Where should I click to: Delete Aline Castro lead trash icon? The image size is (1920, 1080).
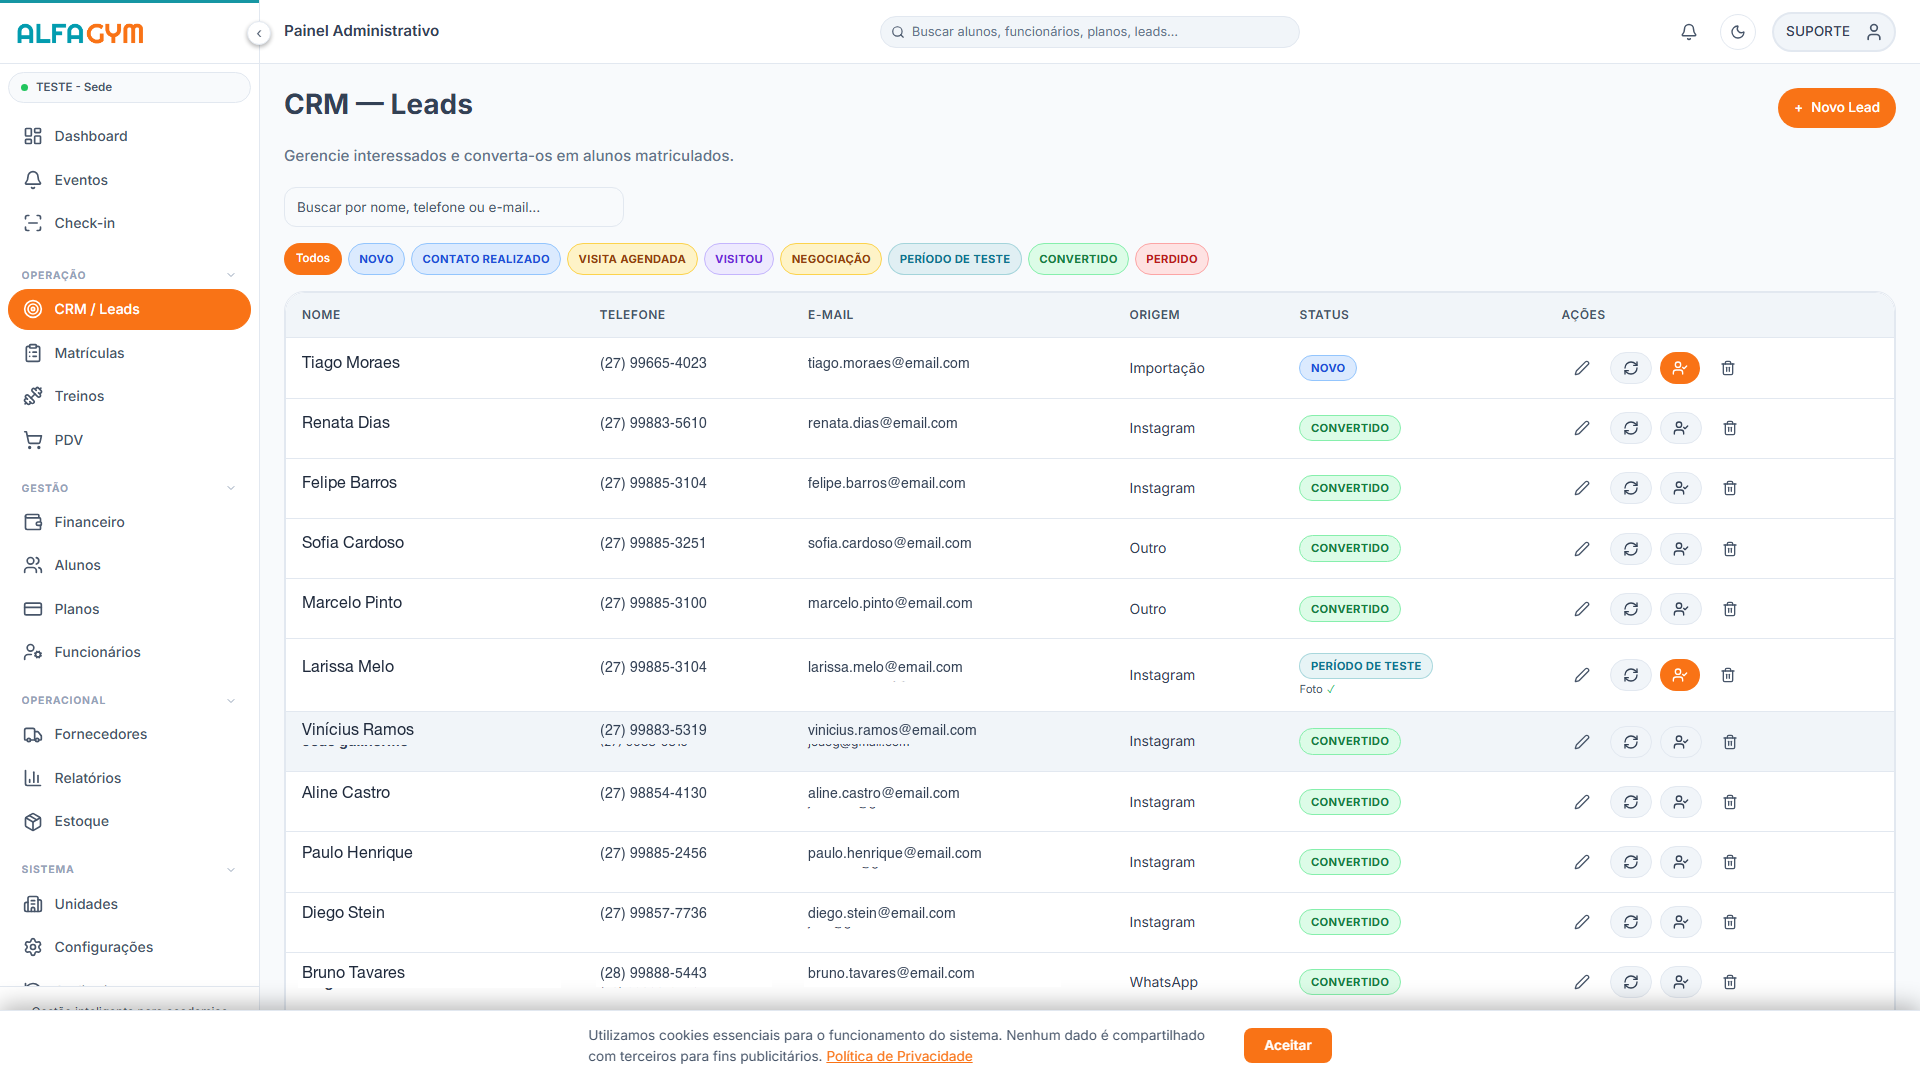tap(1730, 802)
